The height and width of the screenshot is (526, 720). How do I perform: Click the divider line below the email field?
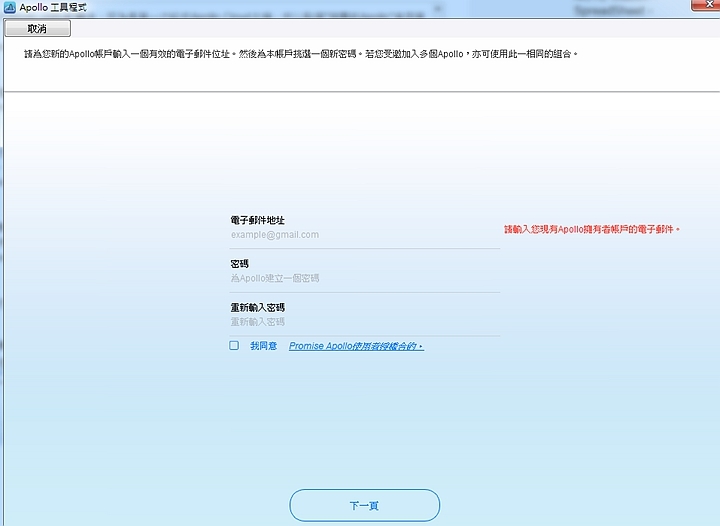coord(364,248)
